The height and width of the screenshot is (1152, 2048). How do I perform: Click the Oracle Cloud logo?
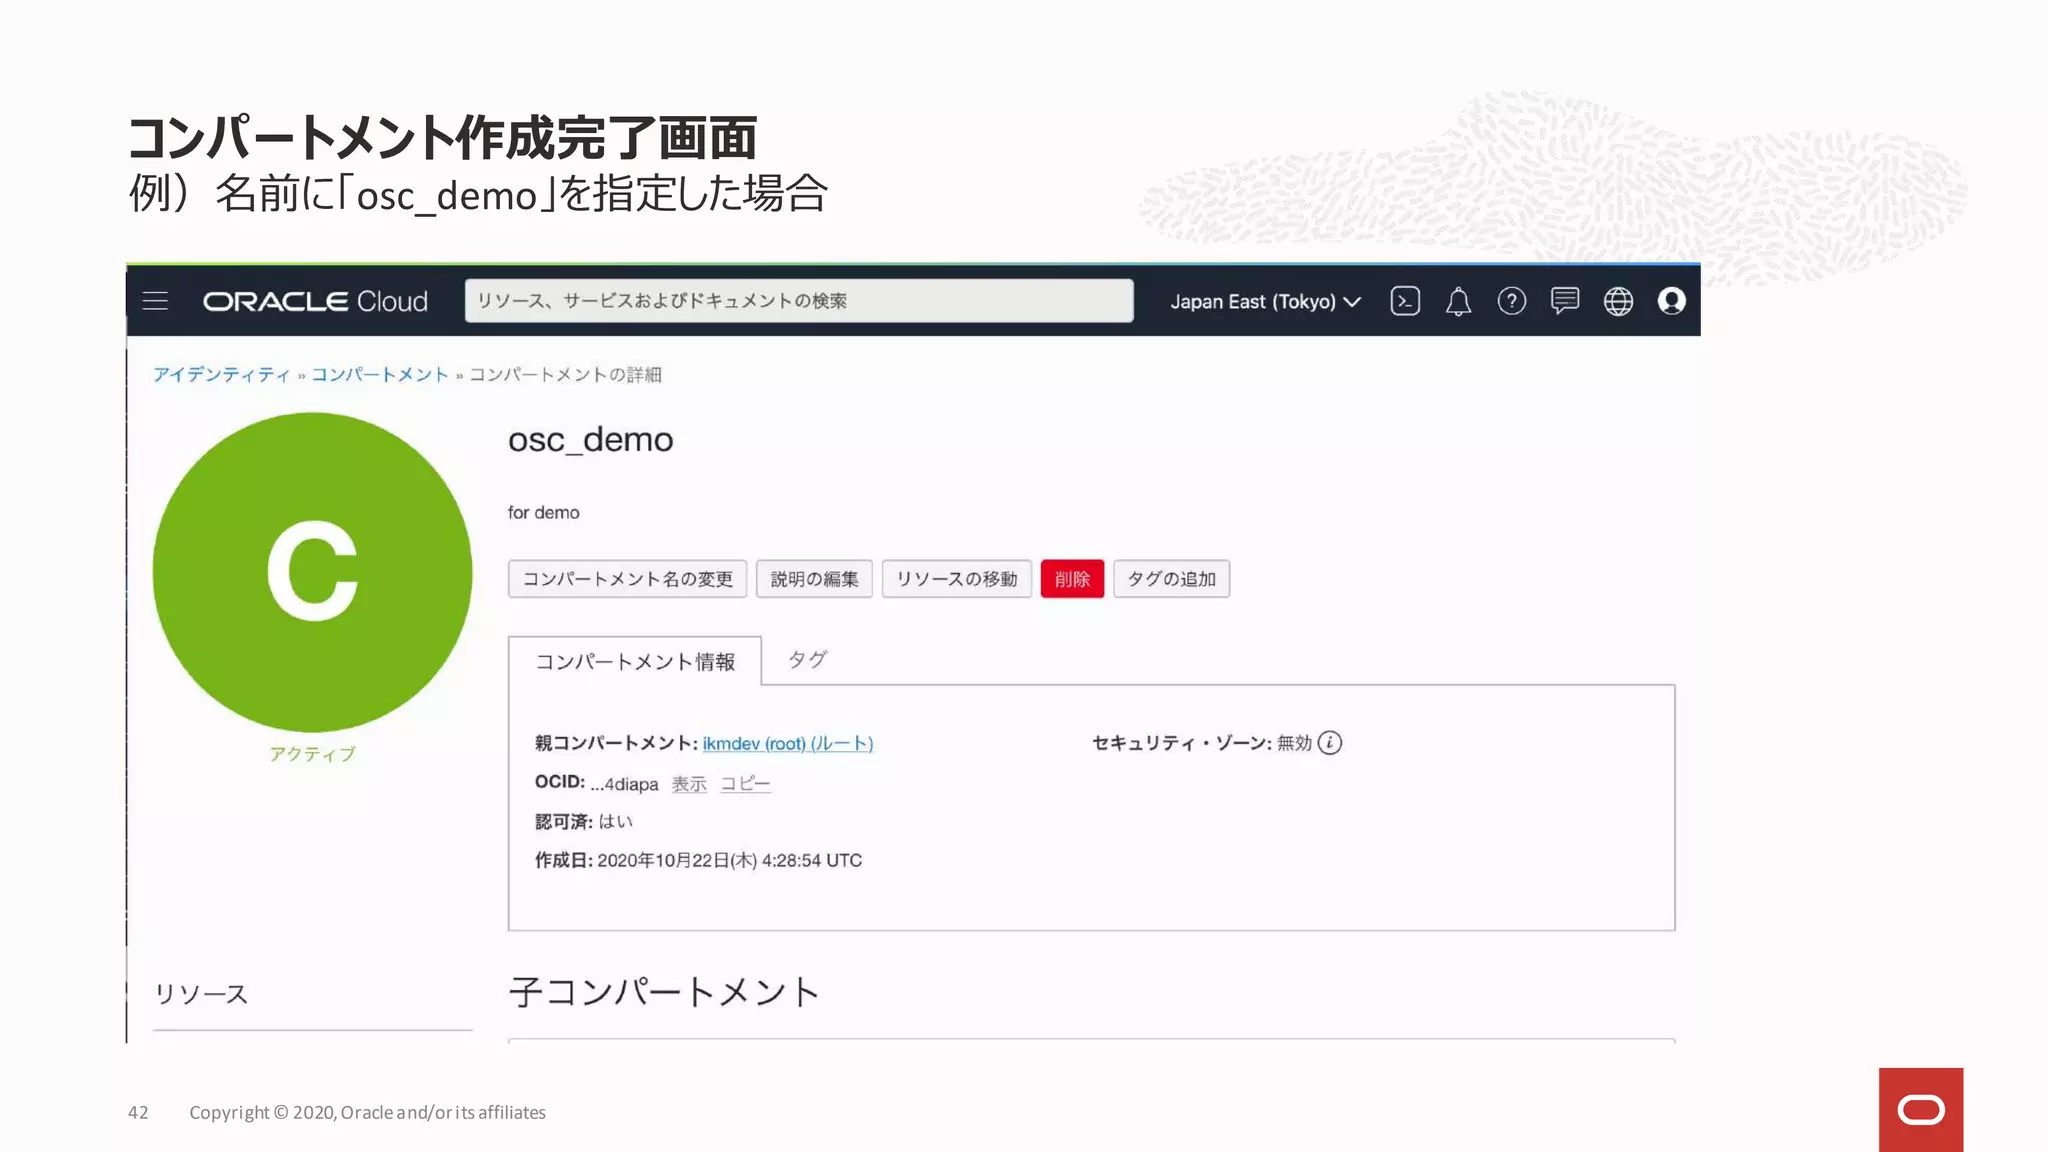point(315,301)
